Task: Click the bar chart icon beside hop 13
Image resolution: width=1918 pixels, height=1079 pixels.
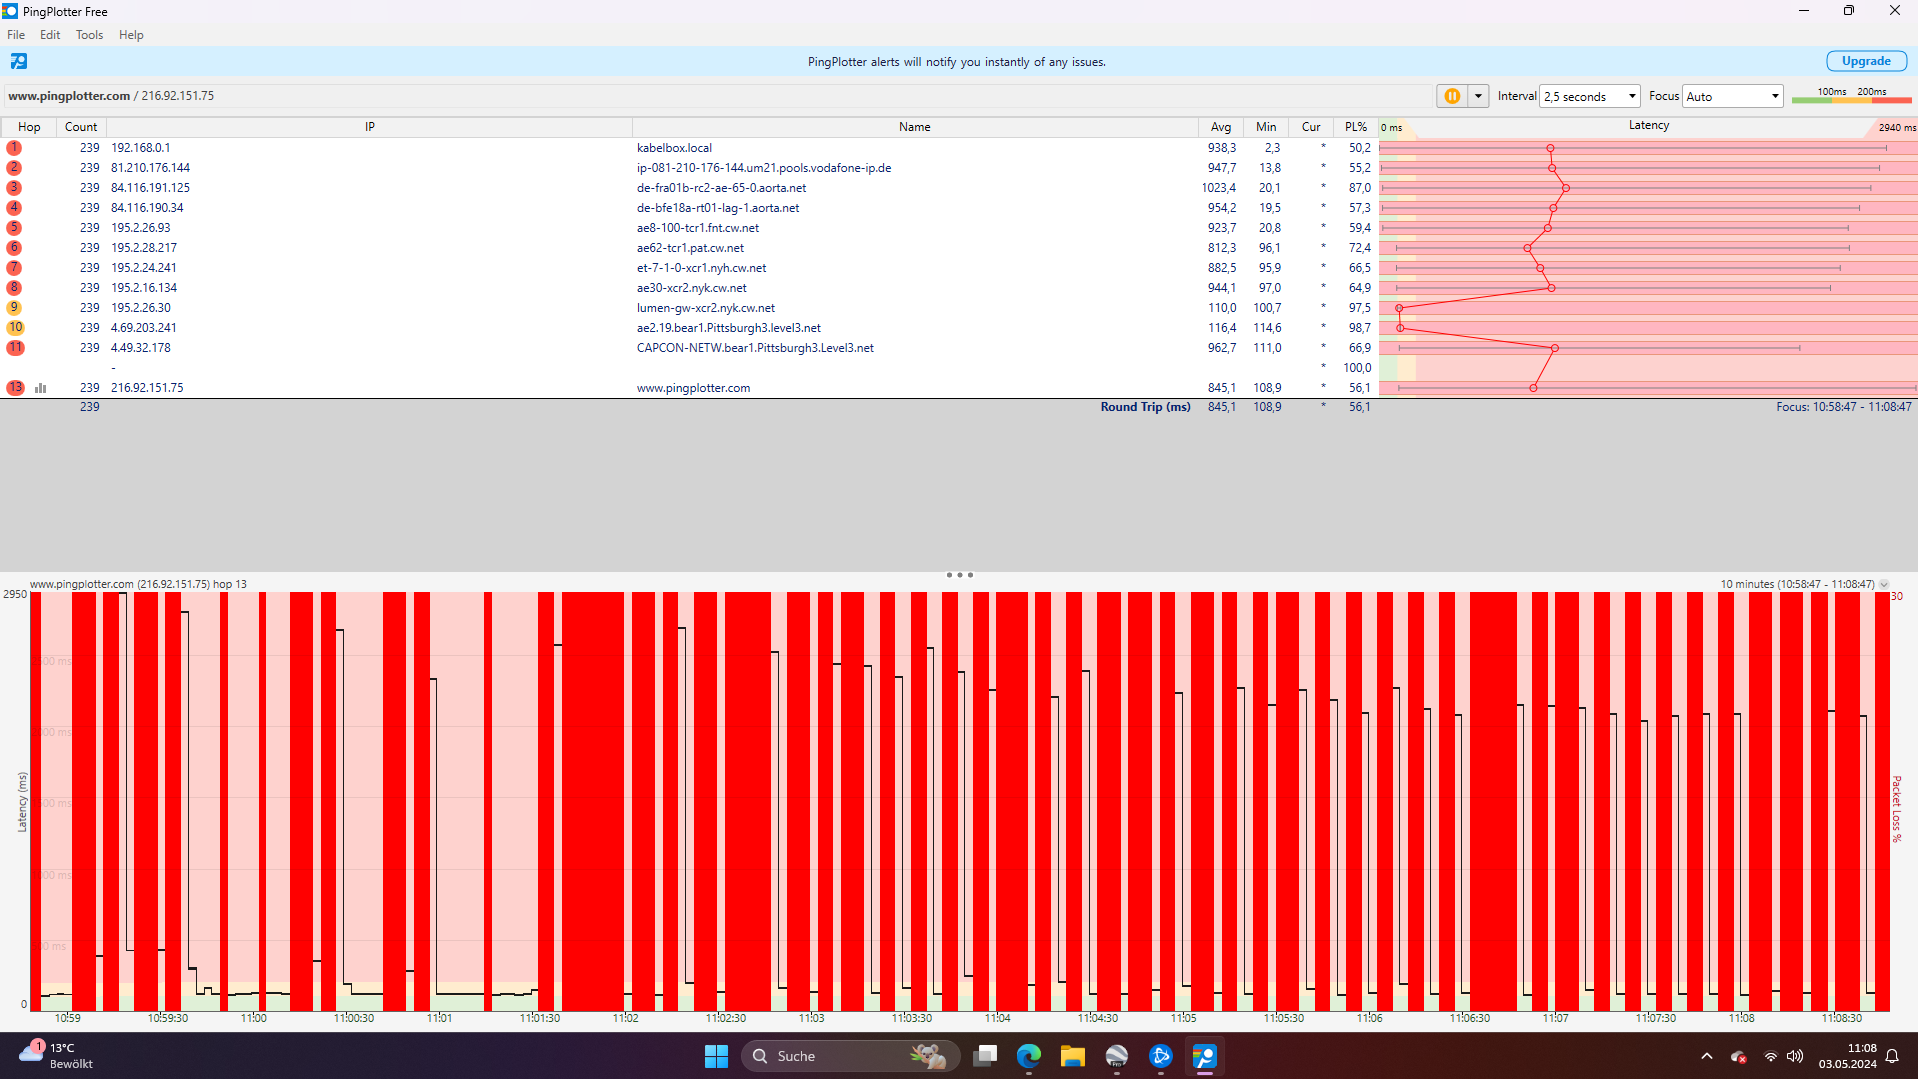Action: click(x=40, y=387)
